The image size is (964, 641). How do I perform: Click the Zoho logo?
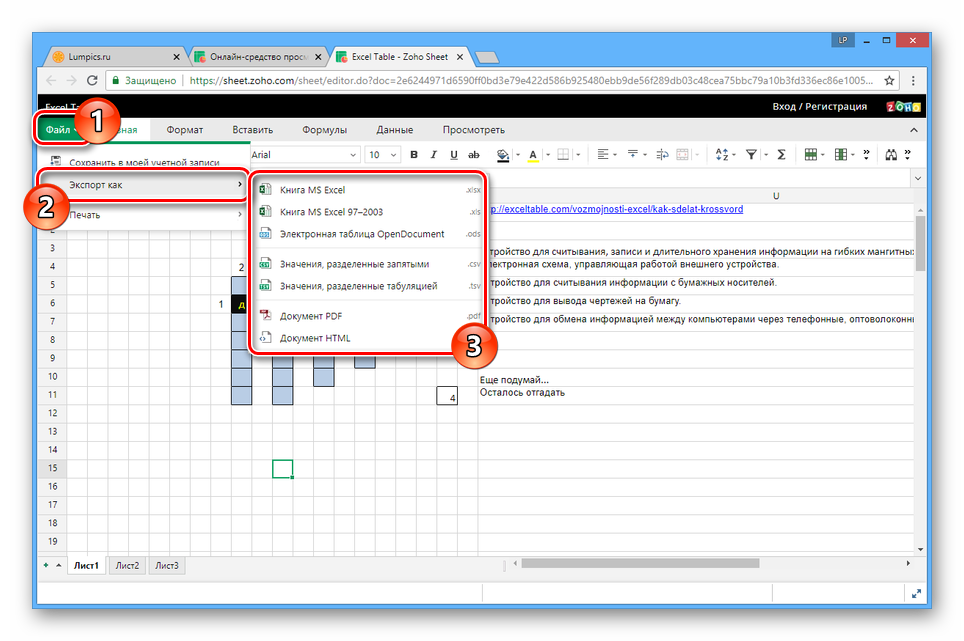(903, 106)
